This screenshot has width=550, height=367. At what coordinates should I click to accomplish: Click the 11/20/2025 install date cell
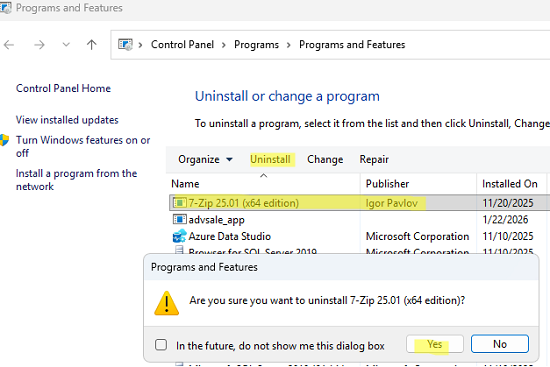(x=508, y=203)
